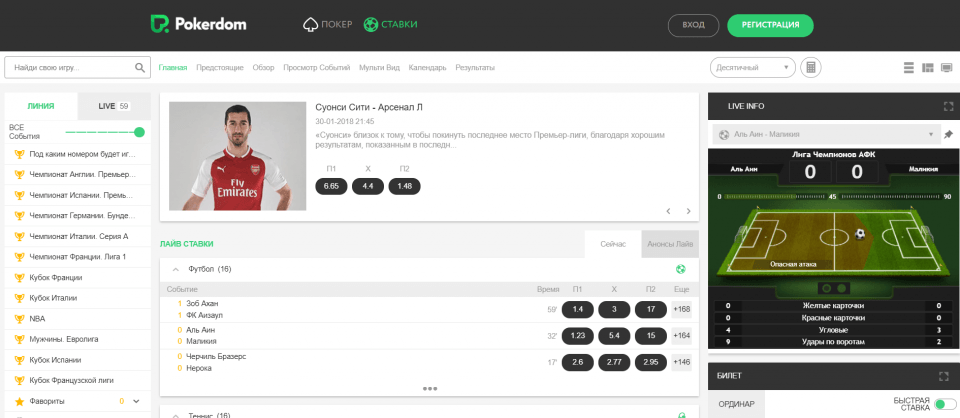960x418 pixels.
Task: Switch to the list layout view icon
Action: [x=908, y=68]
